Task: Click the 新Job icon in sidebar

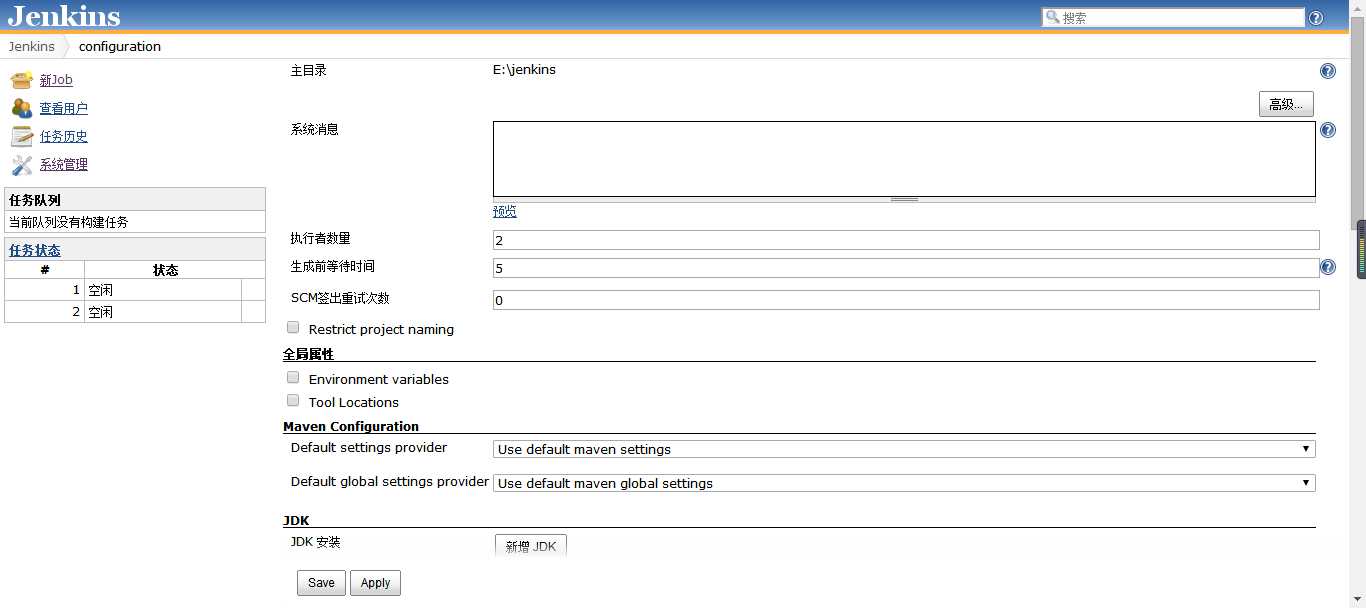Action: (x=22, y=80)
